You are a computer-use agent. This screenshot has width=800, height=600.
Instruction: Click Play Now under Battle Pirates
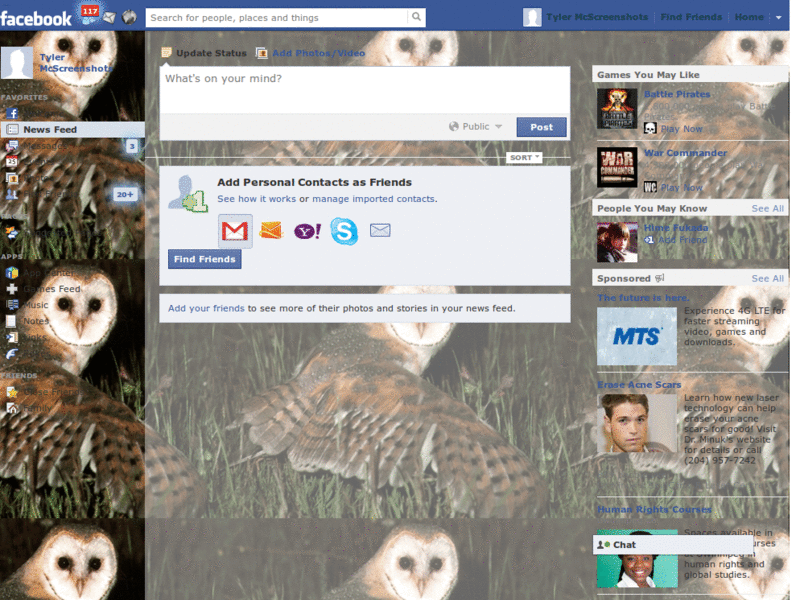(x=681, y=129)
